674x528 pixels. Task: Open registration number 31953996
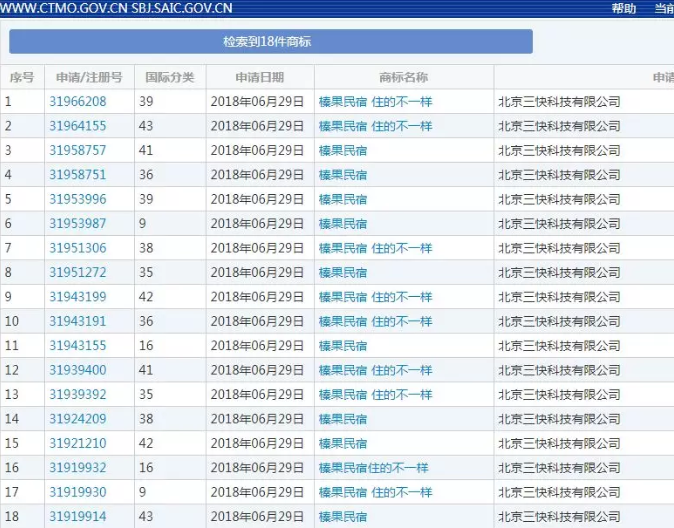77,199
